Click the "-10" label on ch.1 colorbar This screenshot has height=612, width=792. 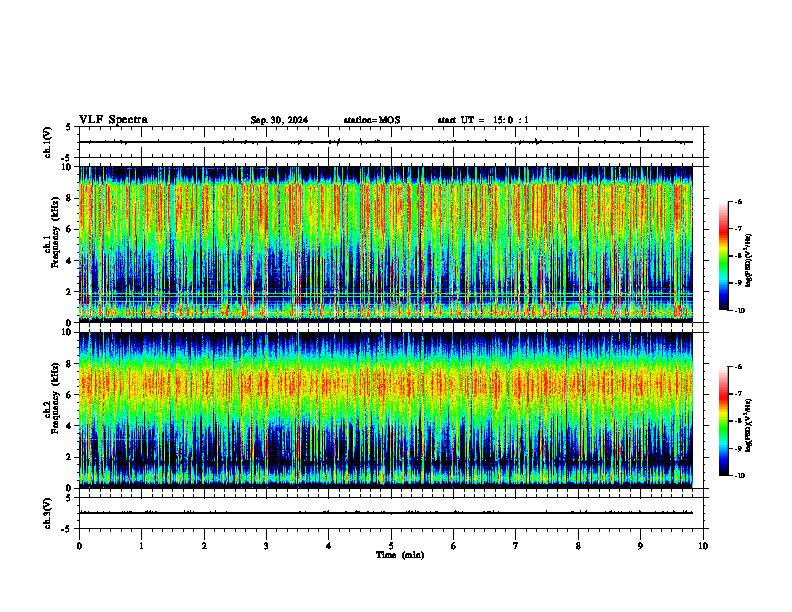[x=739, y=311]
